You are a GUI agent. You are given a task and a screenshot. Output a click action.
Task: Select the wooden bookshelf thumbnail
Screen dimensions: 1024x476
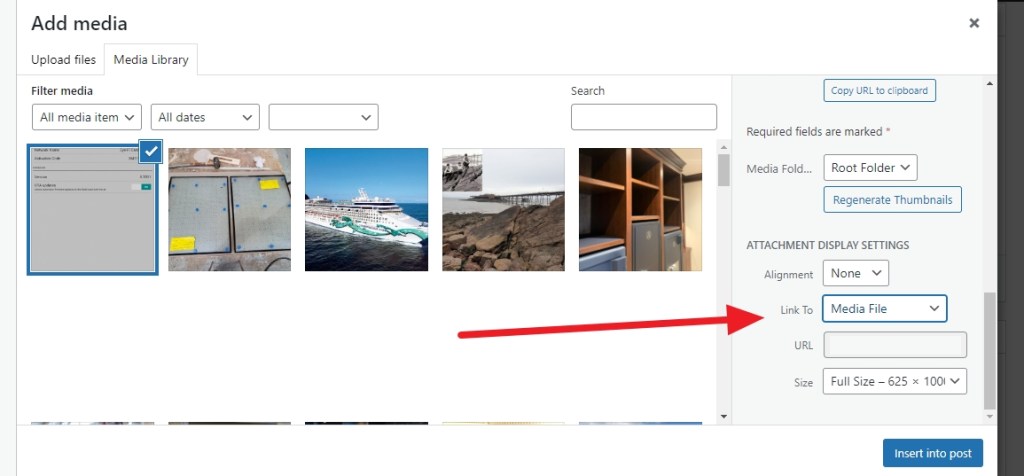click(x=640, y=210)
